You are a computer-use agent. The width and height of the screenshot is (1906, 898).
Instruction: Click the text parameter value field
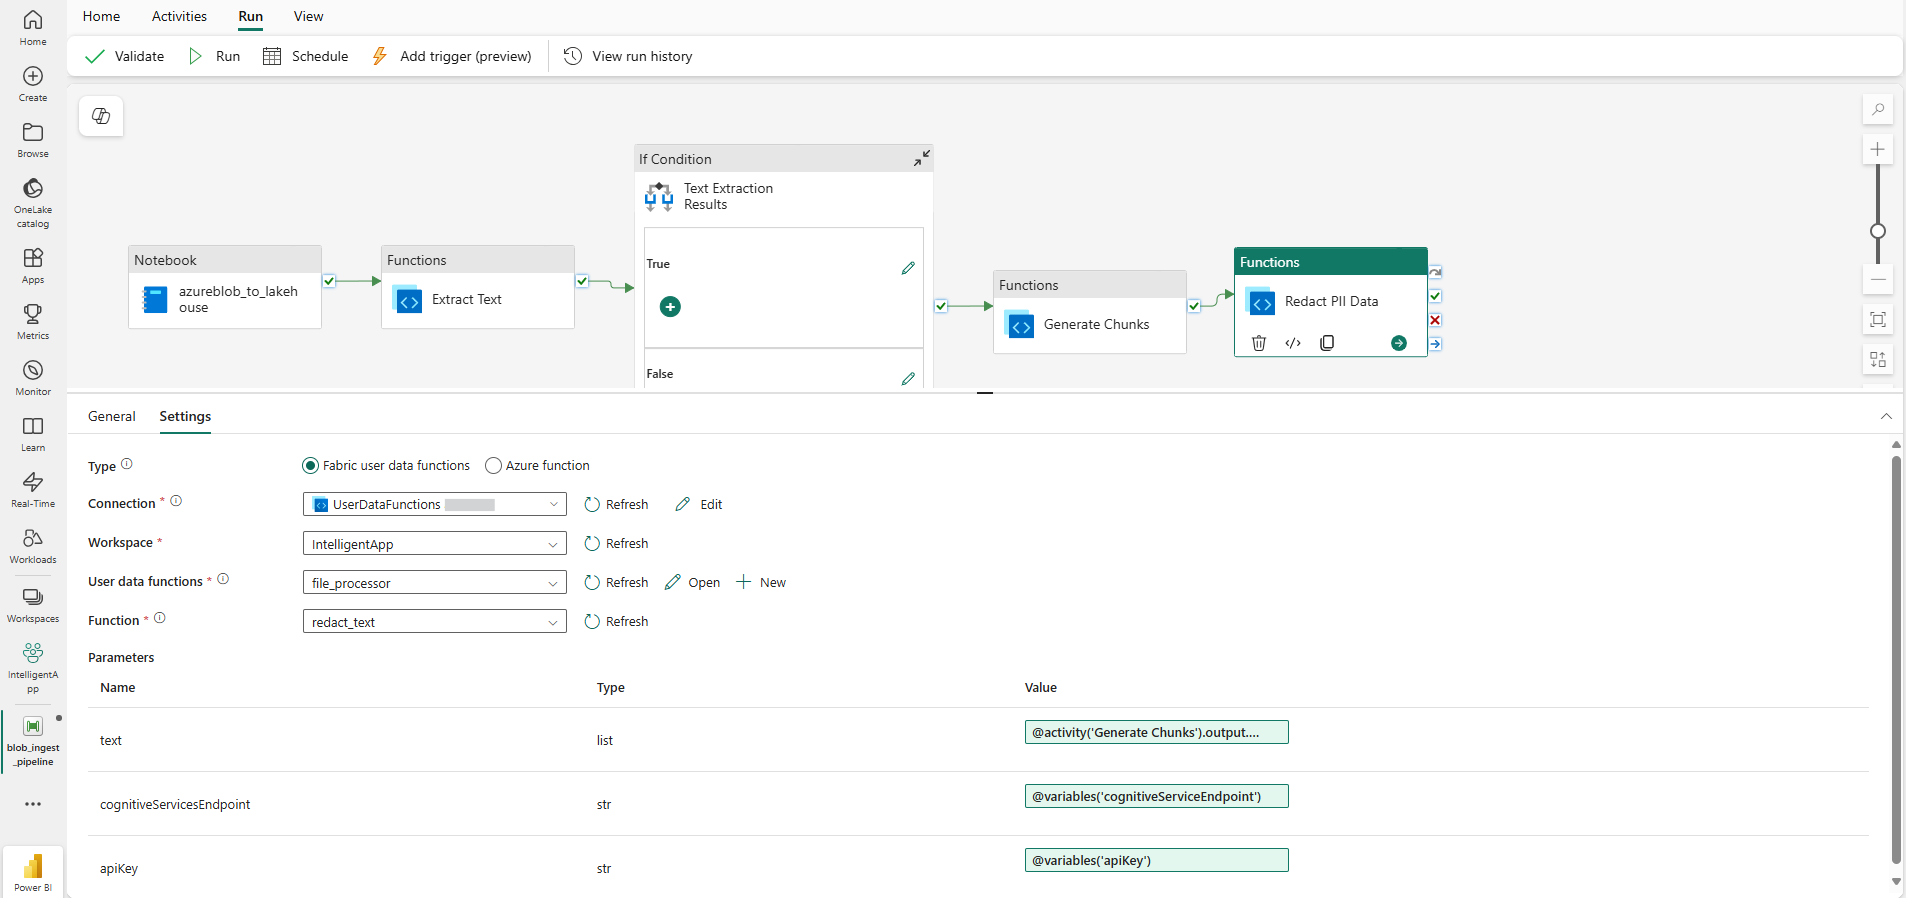(1157, 732)
